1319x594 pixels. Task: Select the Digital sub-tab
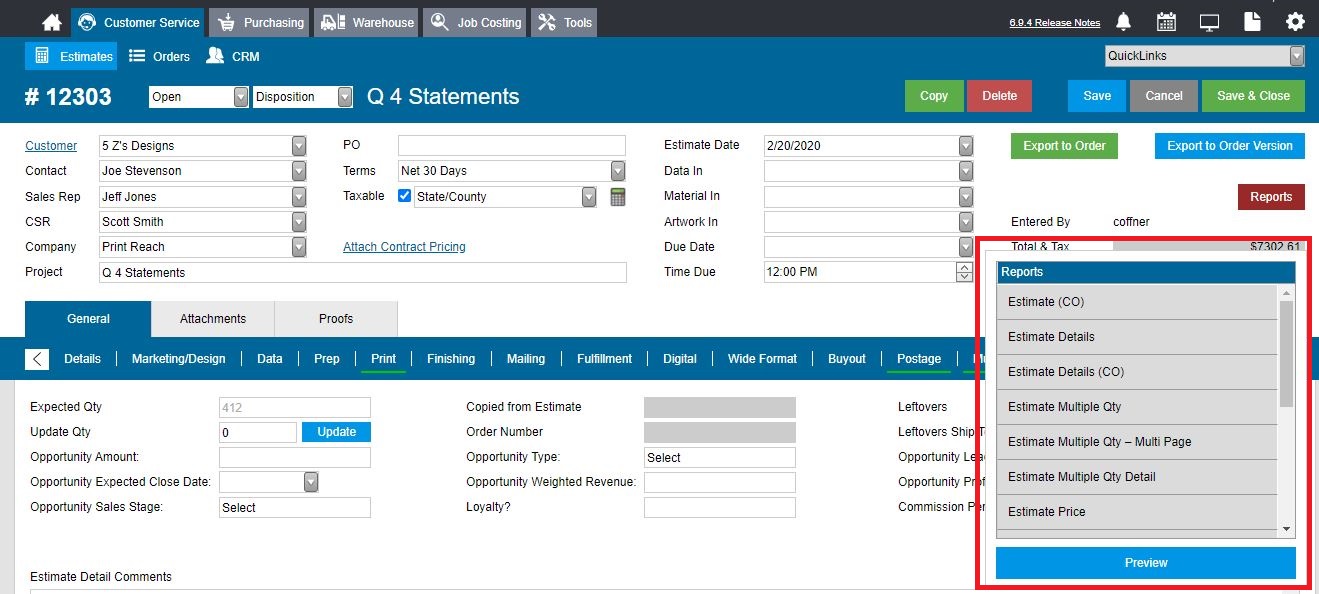(680, 359)
